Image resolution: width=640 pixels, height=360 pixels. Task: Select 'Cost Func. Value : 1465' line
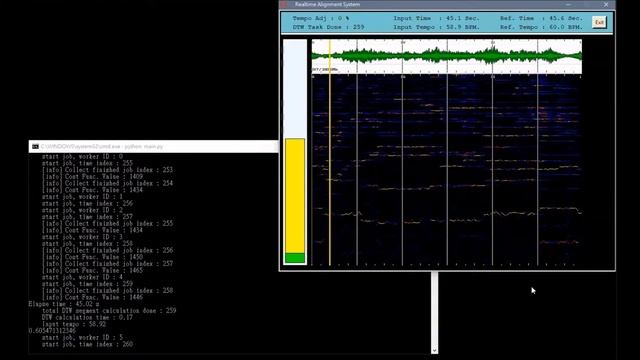pos(92,270)
